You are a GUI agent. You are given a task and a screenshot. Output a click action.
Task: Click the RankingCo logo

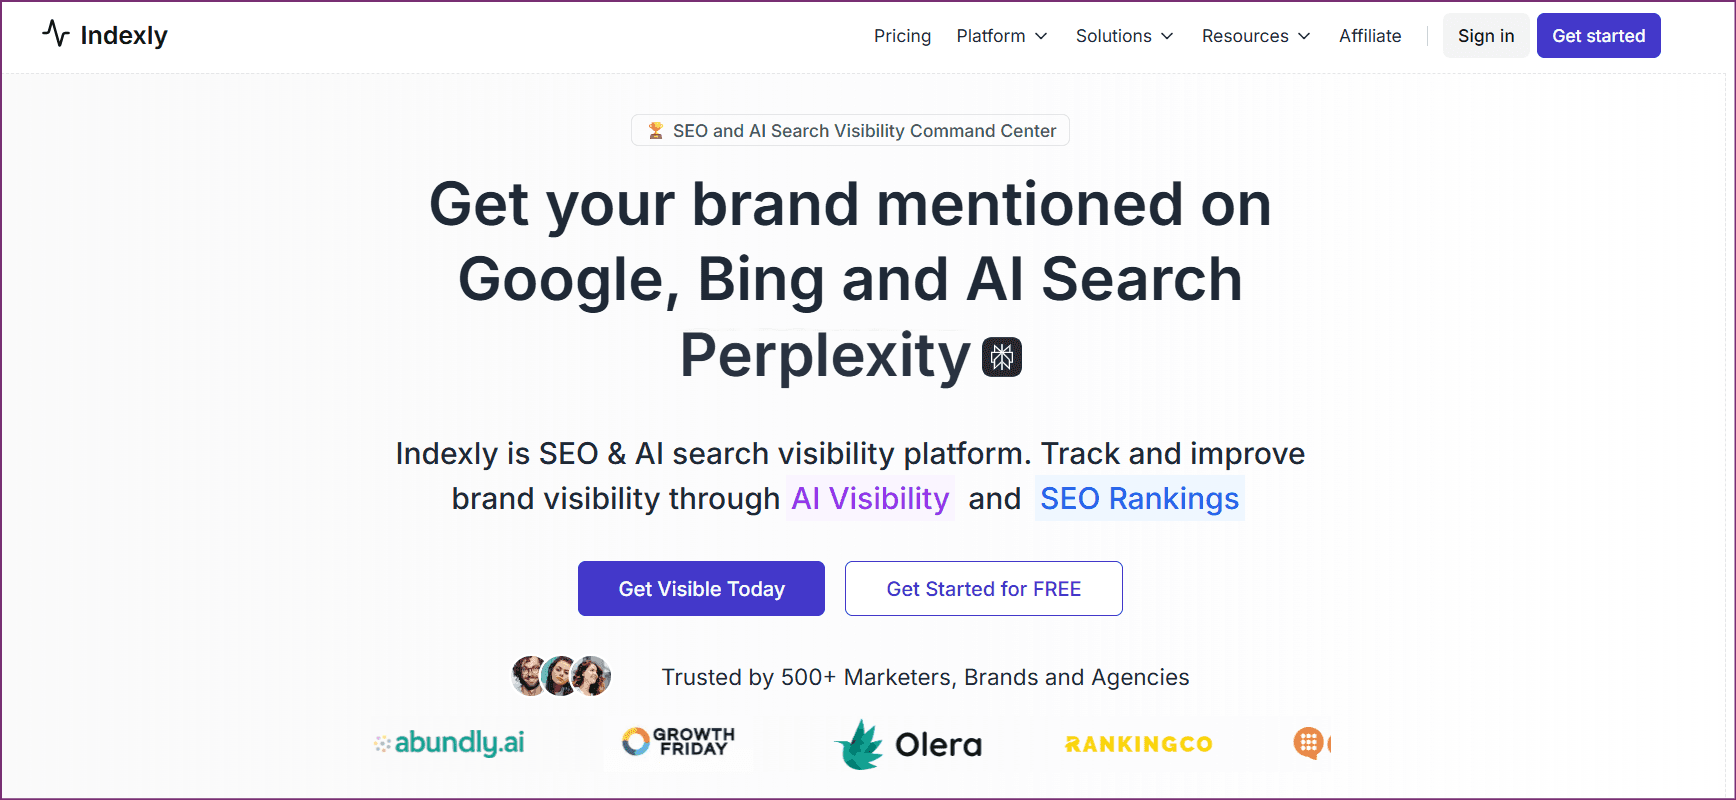1137,744
